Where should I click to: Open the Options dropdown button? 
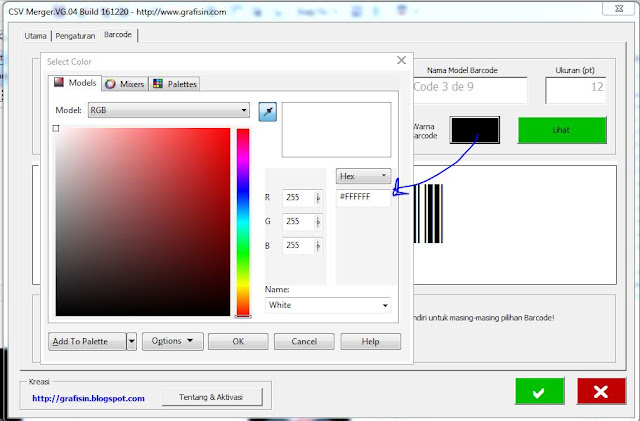pyautogui.click(x=172, y=341)
